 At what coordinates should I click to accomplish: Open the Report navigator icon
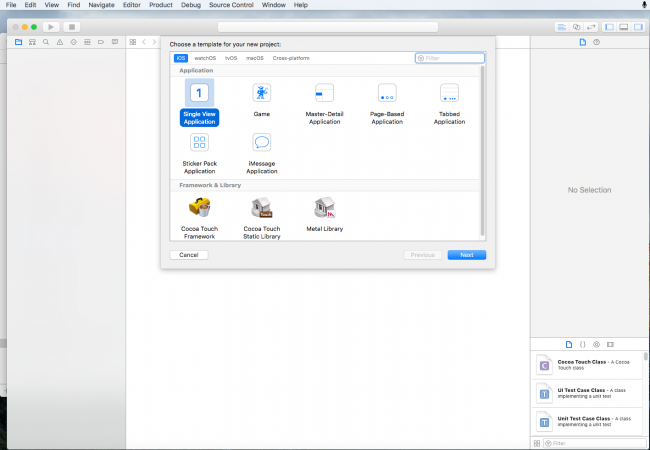point(115,42)
